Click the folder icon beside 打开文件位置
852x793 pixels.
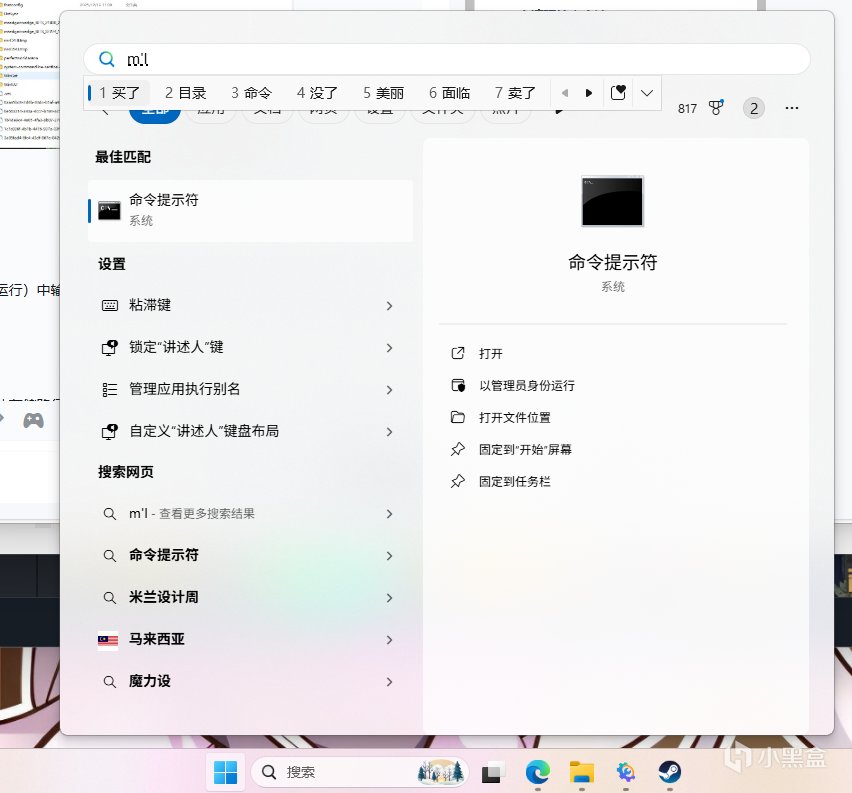click(458, 417)
